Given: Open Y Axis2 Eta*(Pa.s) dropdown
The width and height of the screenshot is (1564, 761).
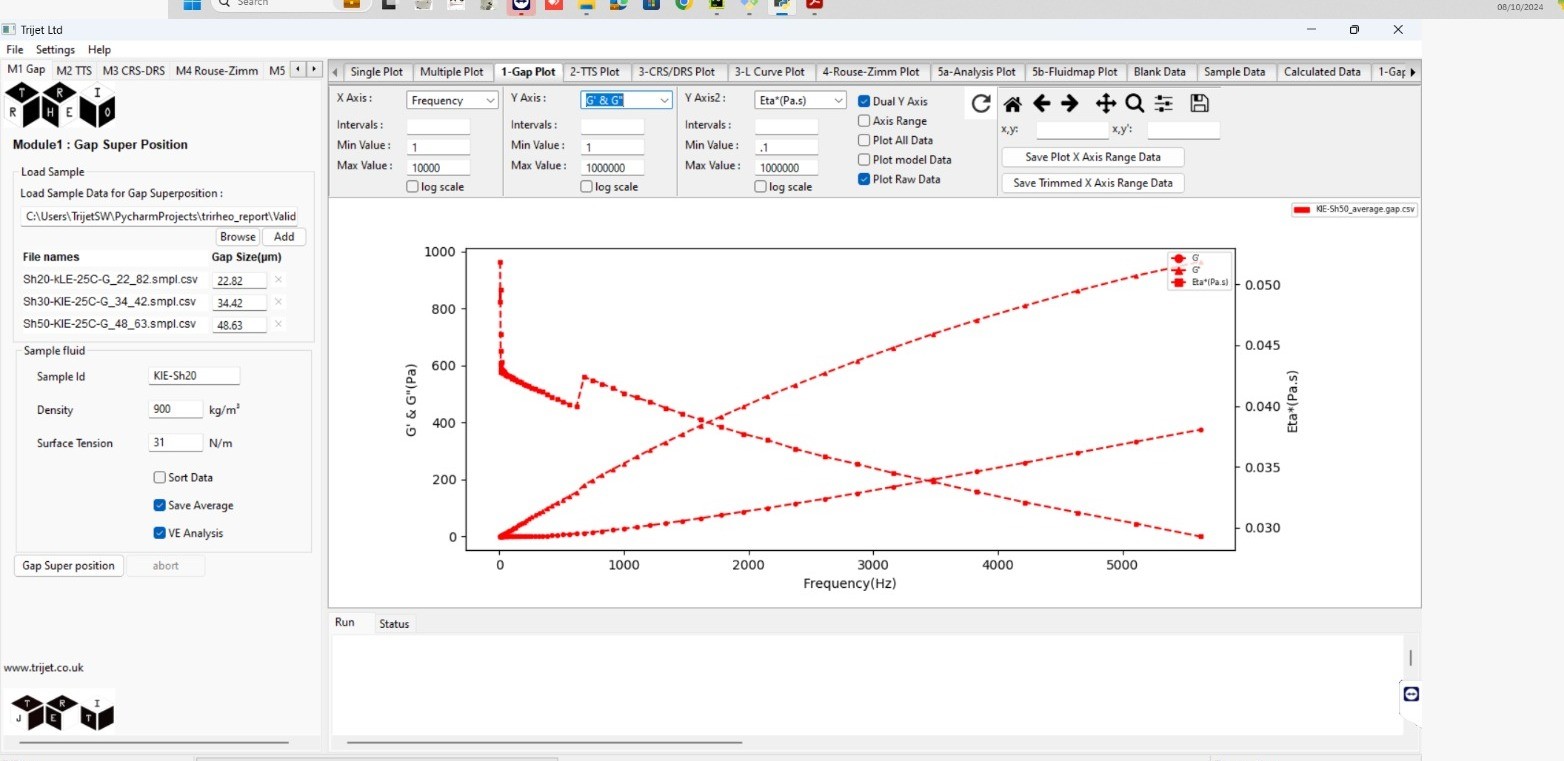Looking at the screenshot, I should tap(800, 100).
